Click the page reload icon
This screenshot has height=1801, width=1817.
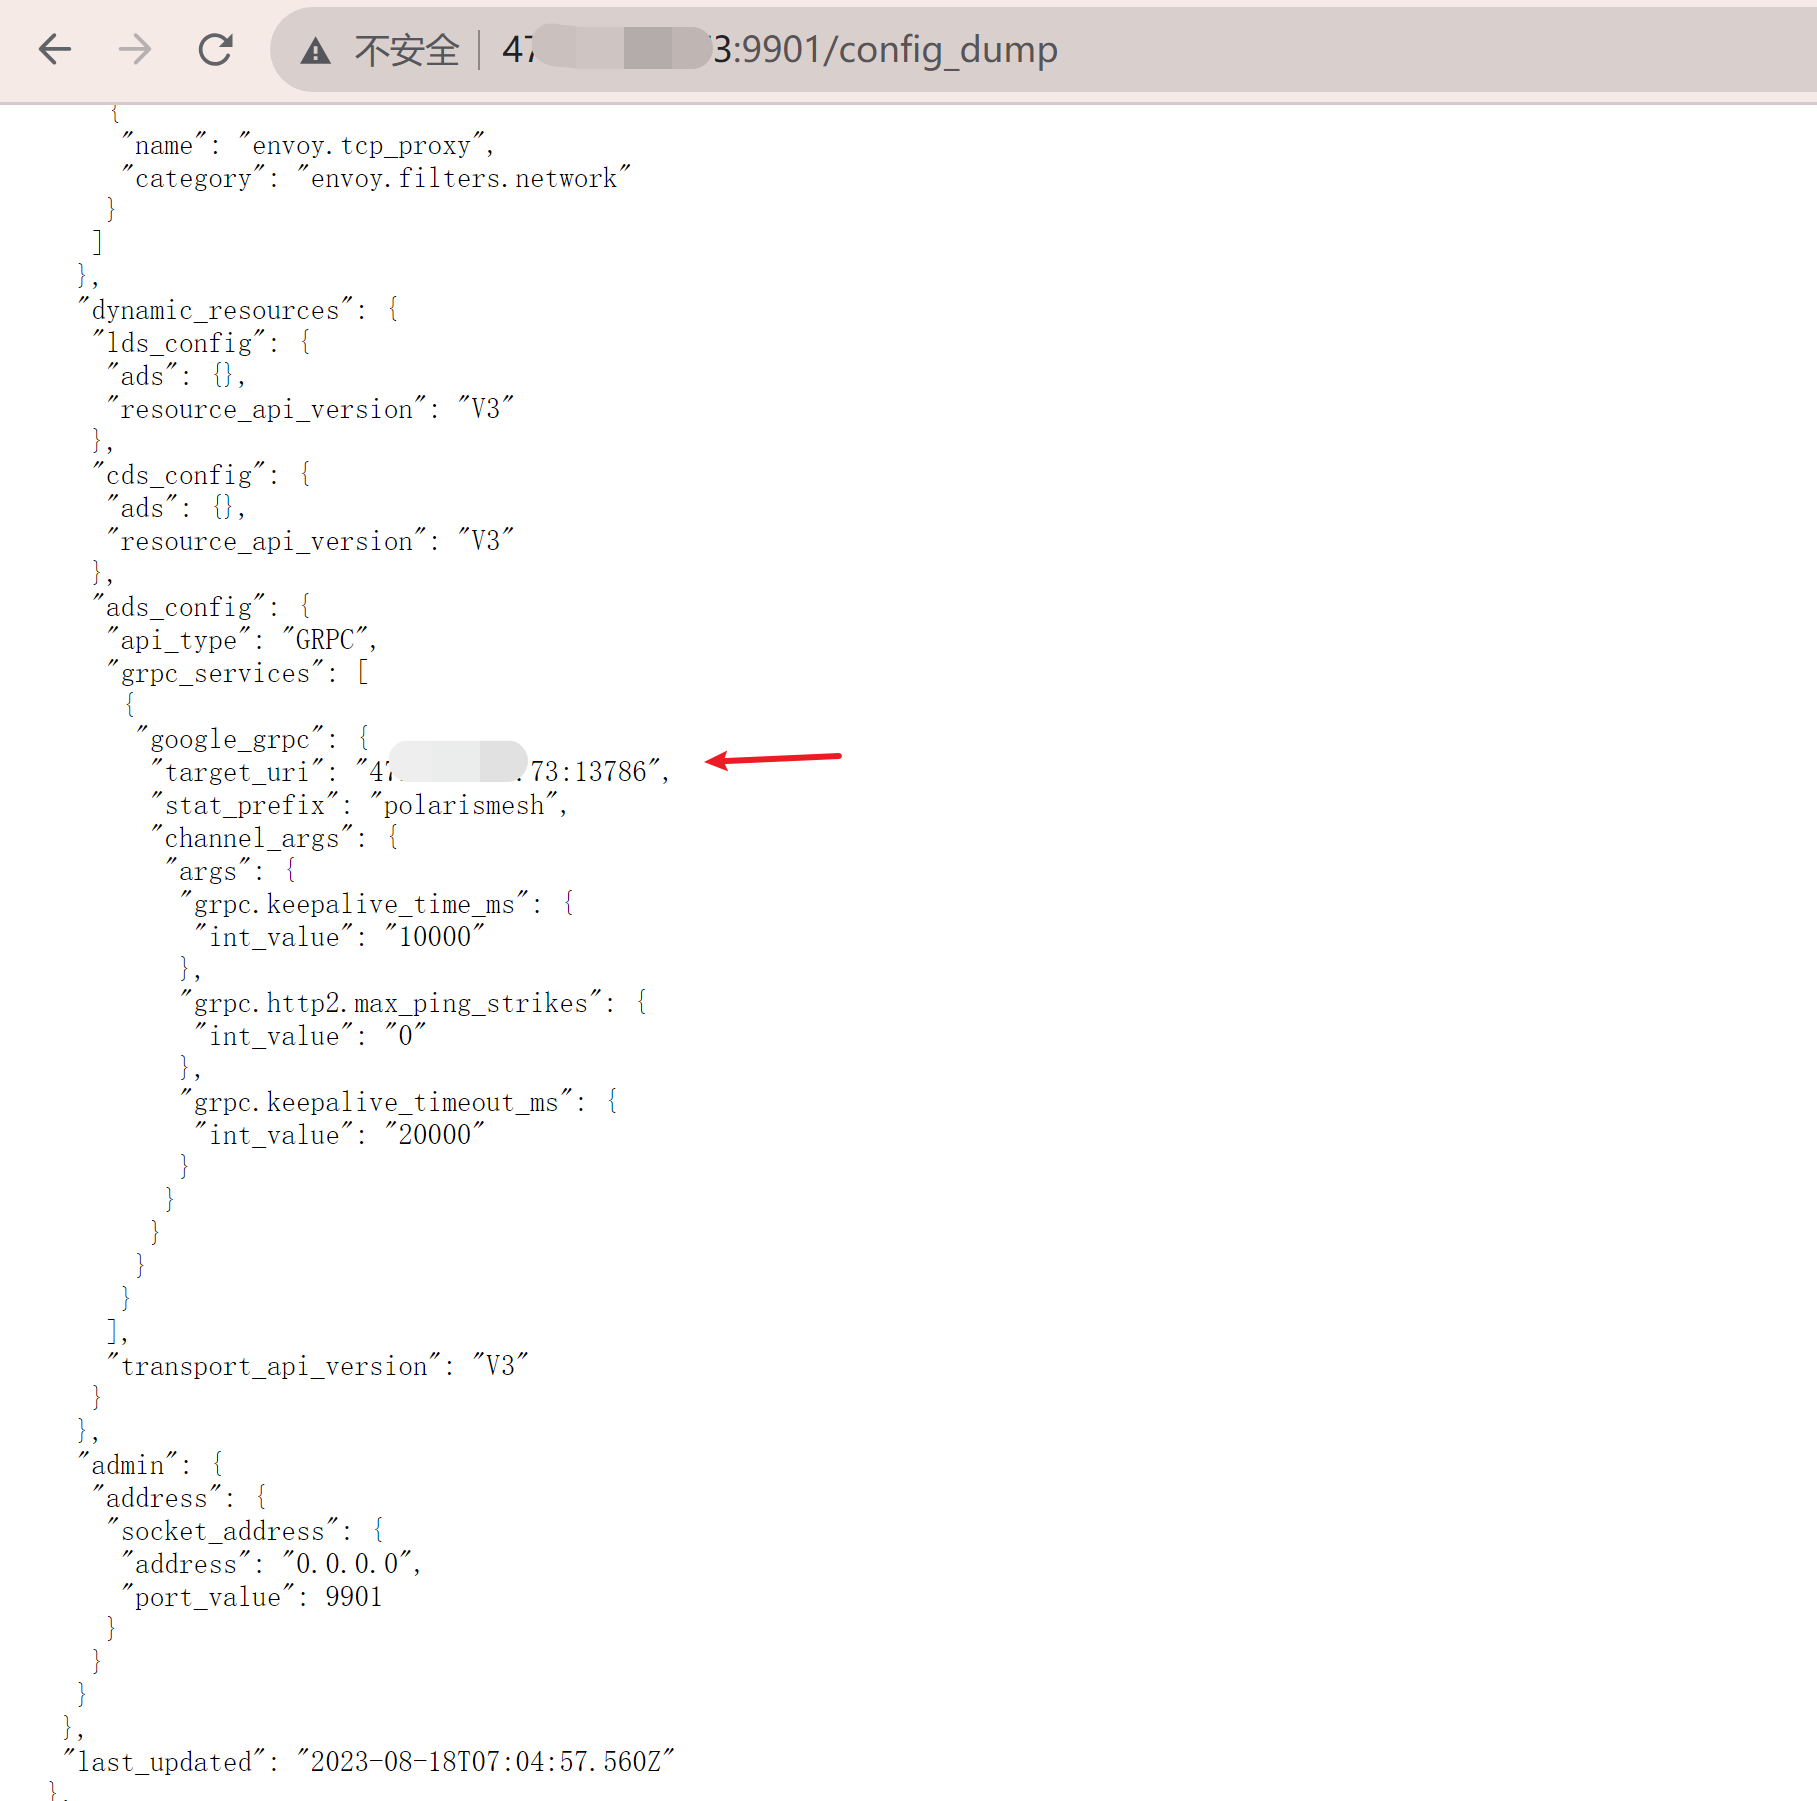(x=216, y=49)
